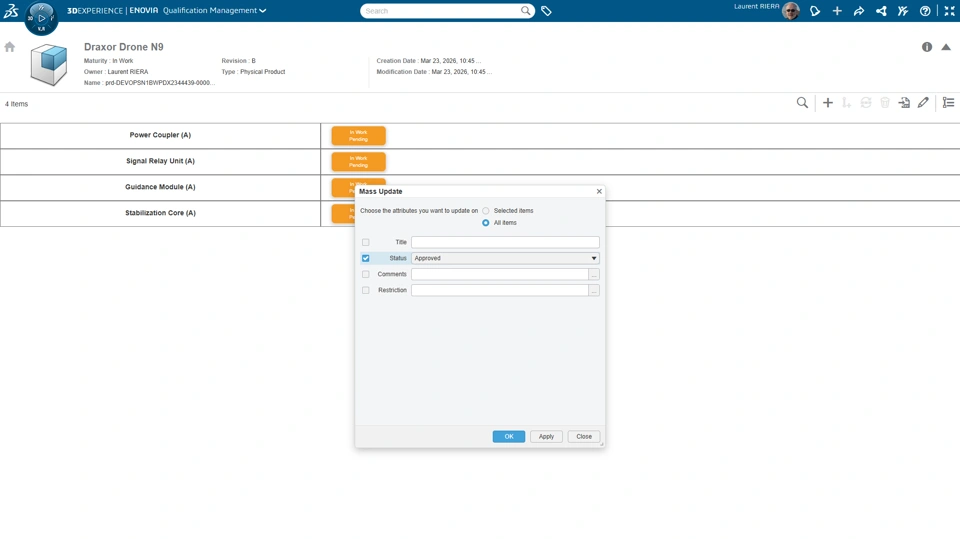Click the 4 items count label
This screenshot has width=960, height=539.
17,104
